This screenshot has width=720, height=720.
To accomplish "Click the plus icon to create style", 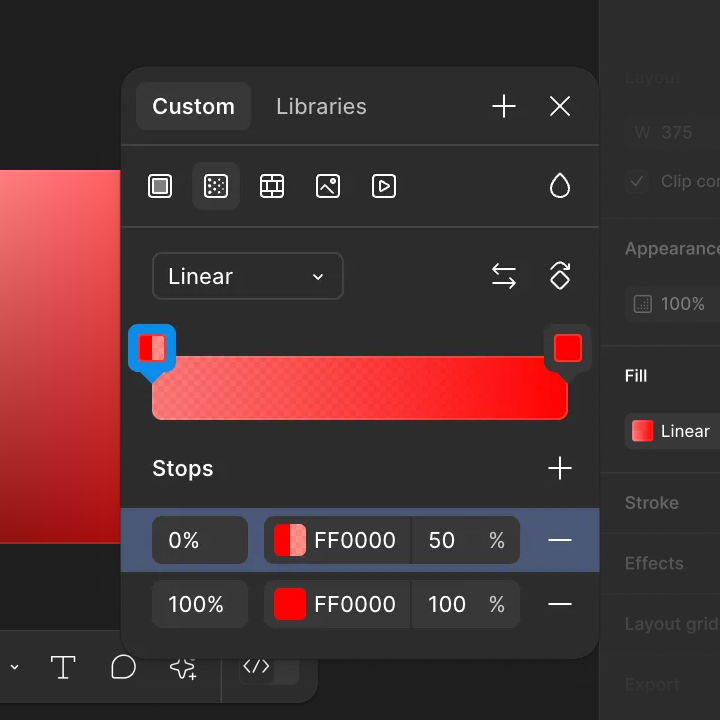I will [504, 106].
